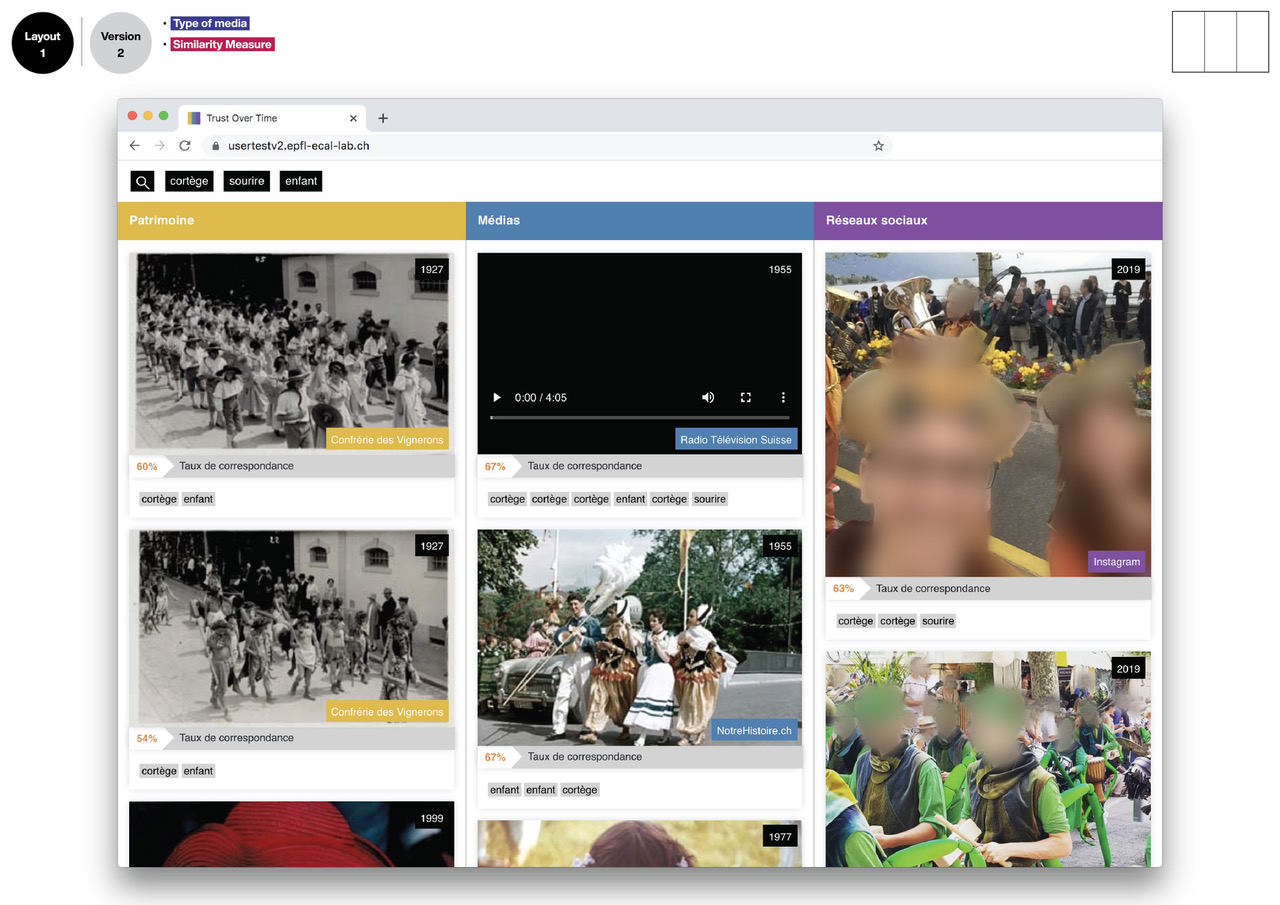Reload the page
The width and height of the screenshot is (1280, 905).
click(x=185, y=146)
